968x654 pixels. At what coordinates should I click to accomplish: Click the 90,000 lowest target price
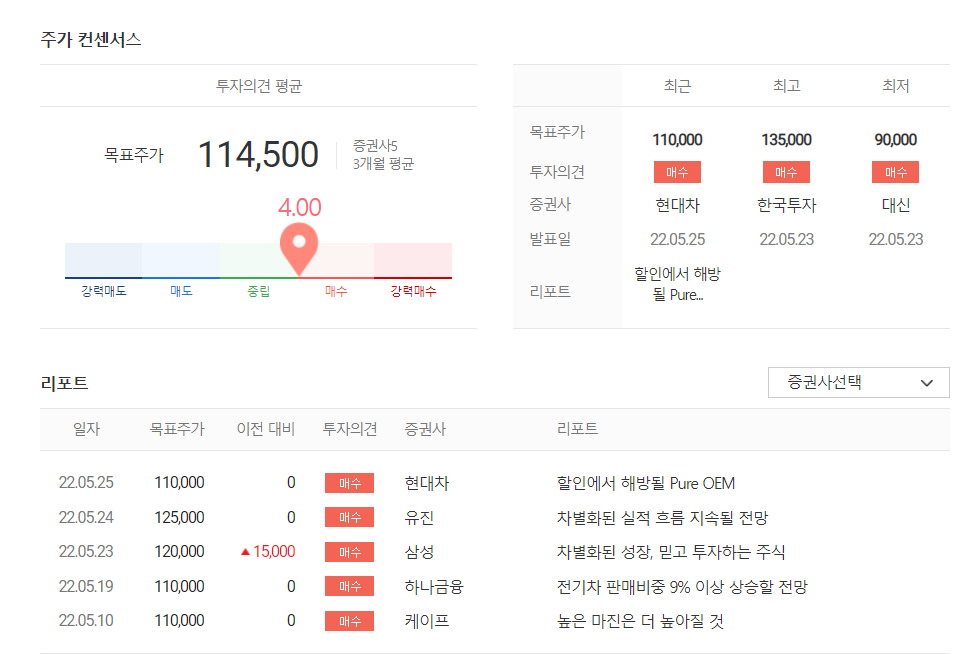click(896, 140)
